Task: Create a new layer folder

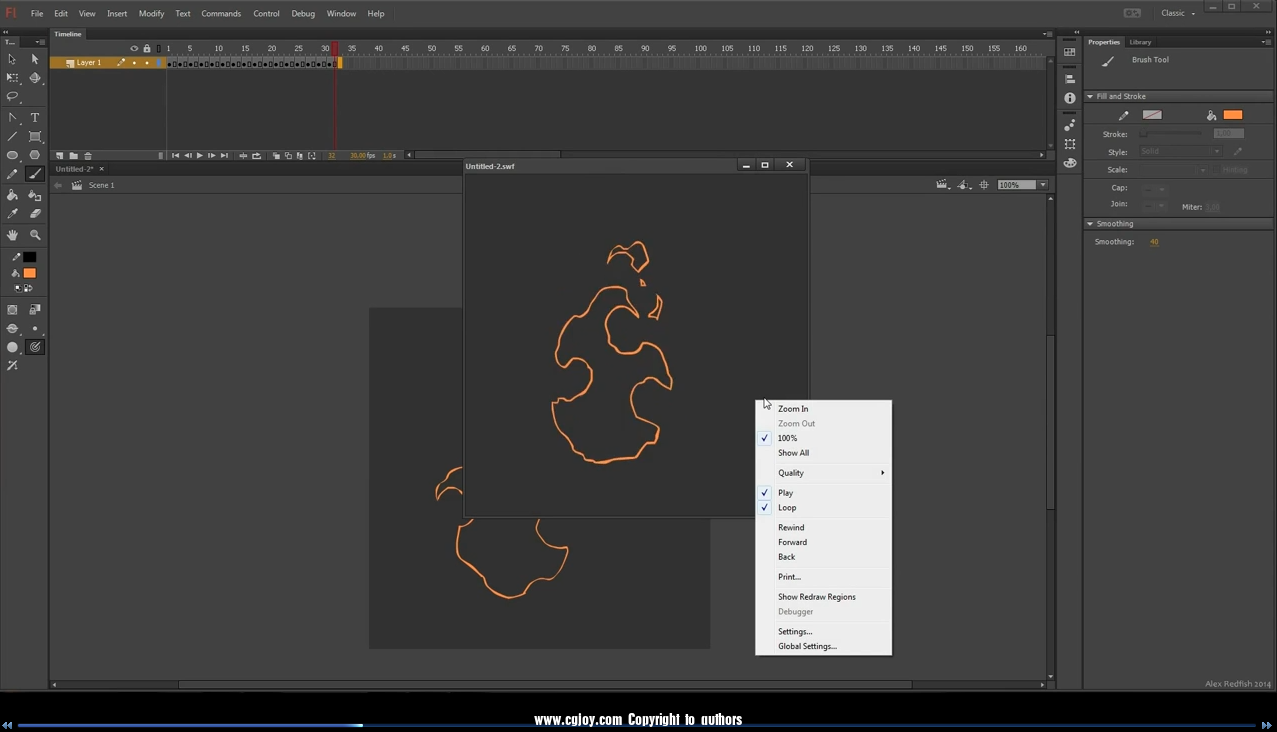Action: (73, 156)
